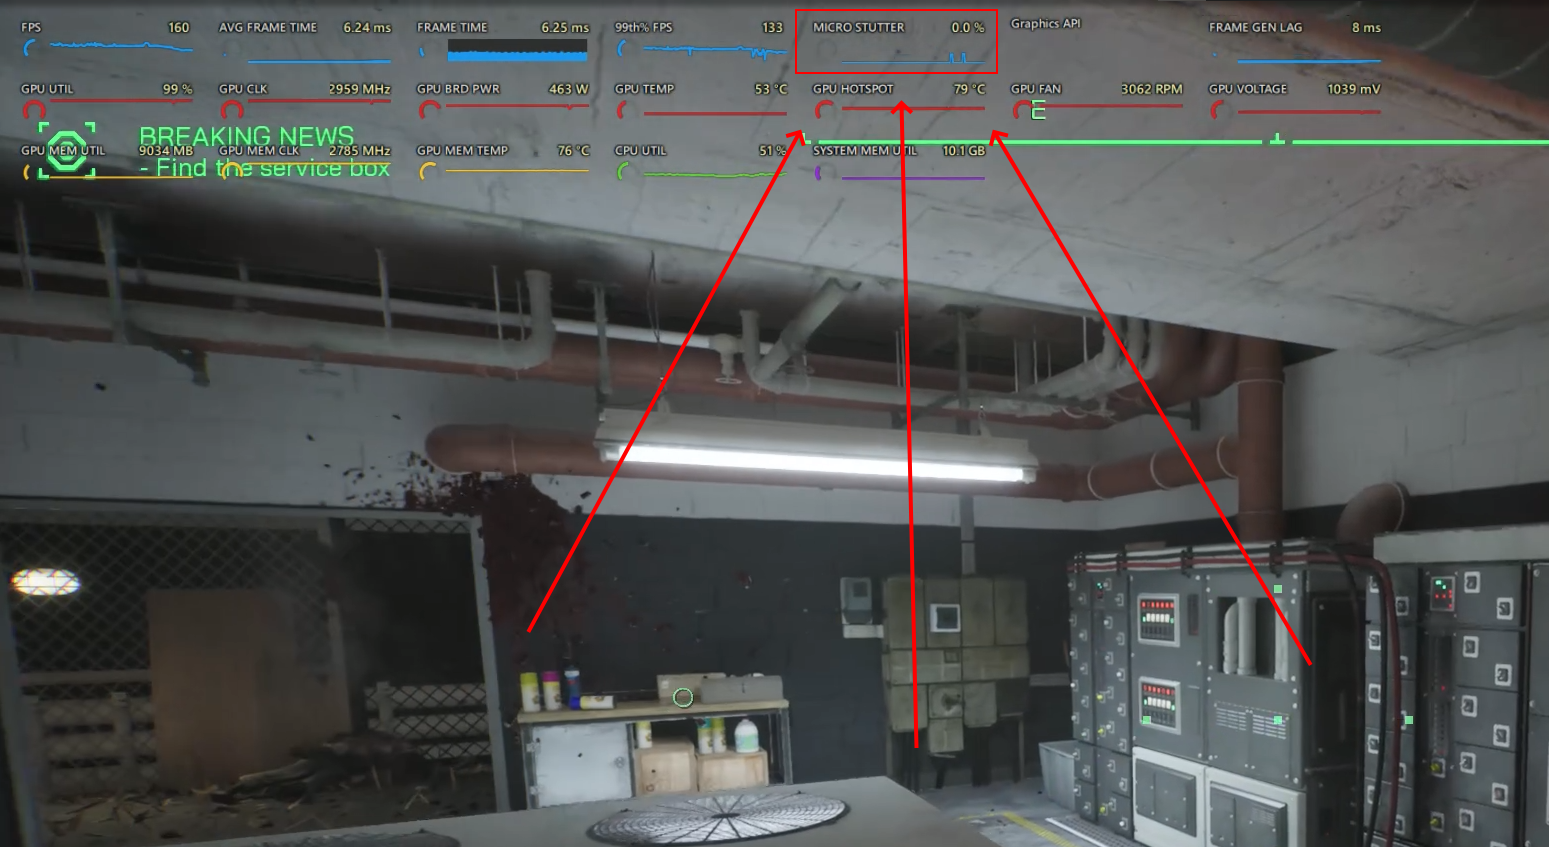Click the SYSTEM MEM UTIL label
The width and height of the screenshot is (1549, 847).
[865, 151]
